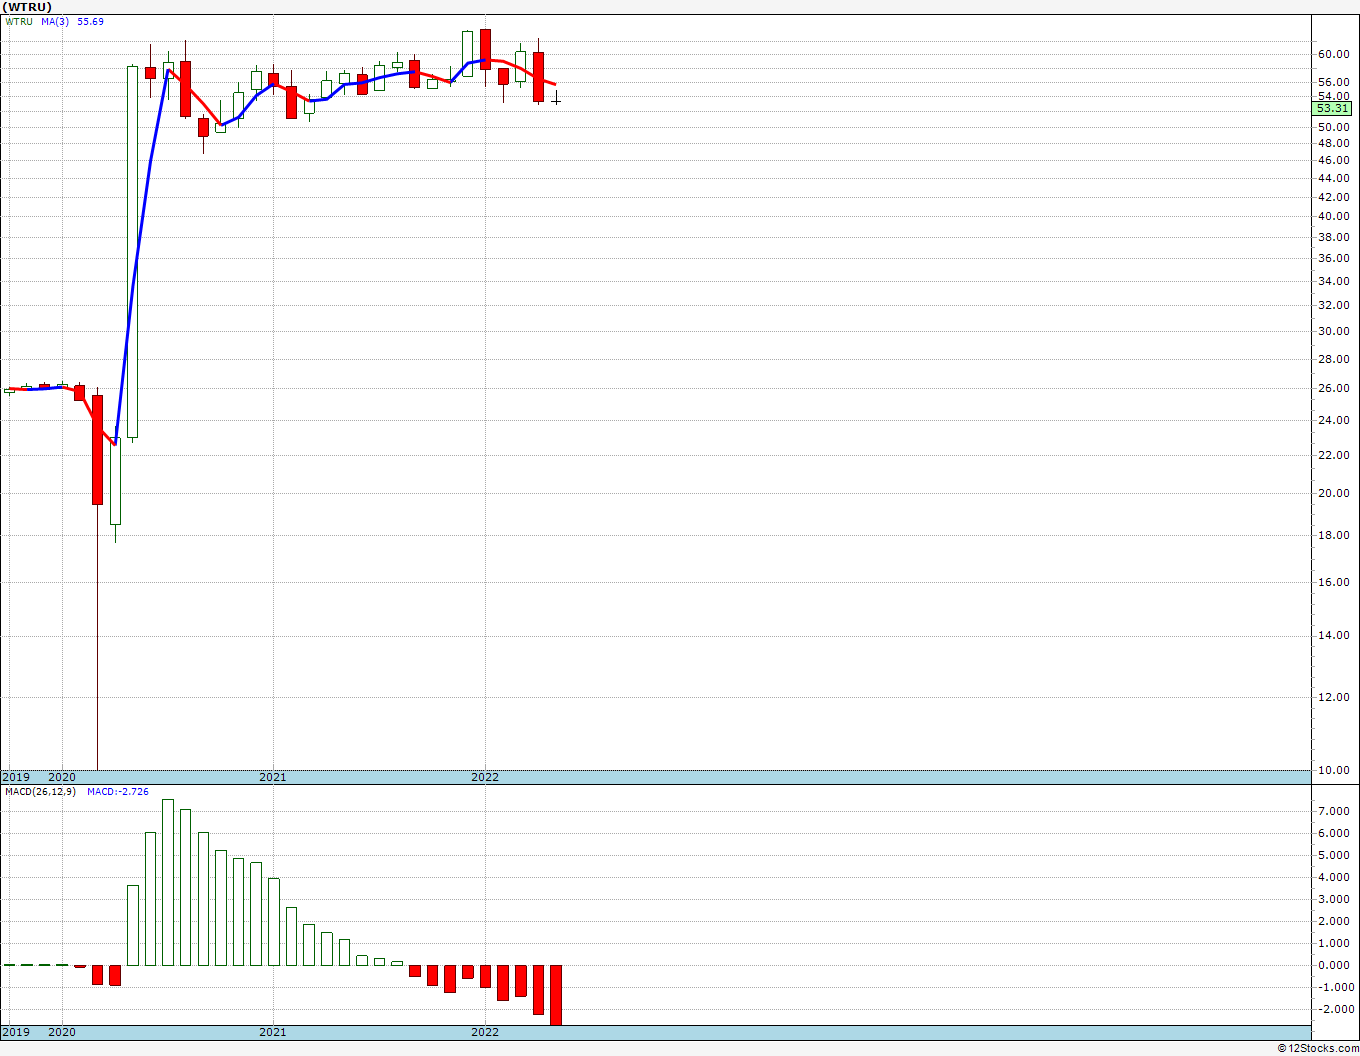The image size is (1360, 1056).
Task: Select the 28.00 price axis label
Action: [1333, 360]
